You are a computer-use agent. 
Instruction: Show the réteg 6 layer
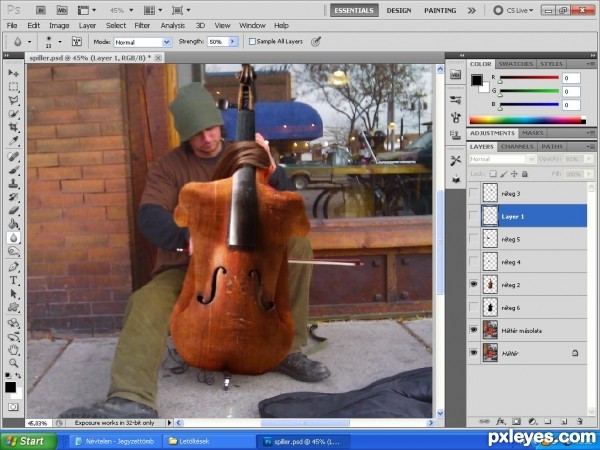[474, 308]
